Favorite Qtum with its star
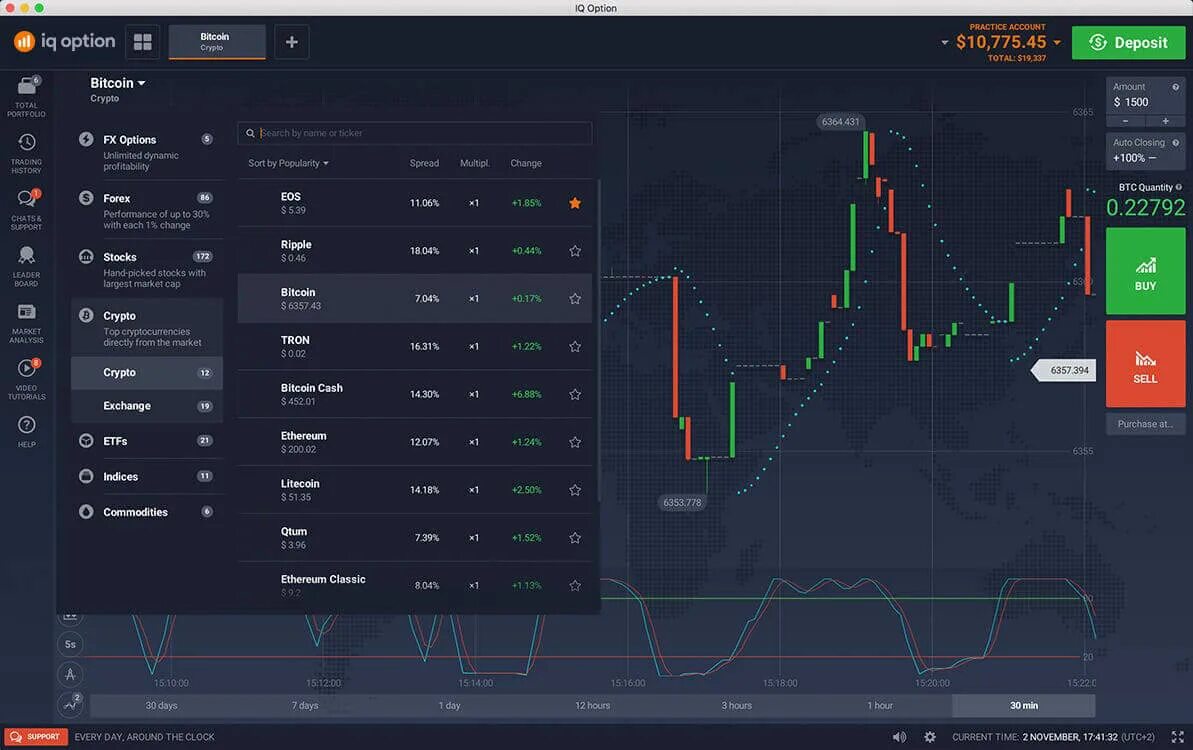 575,538
